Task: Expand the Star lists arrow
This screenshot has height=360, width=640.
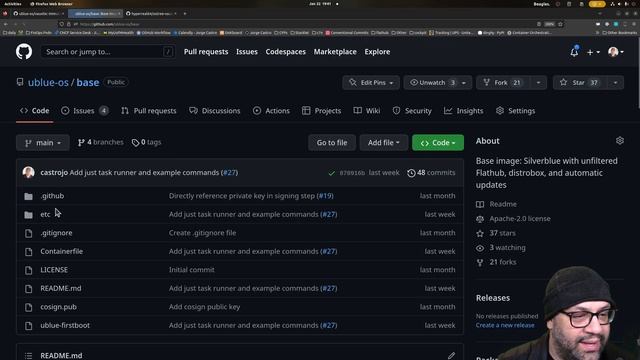Action: tap(615, 82)
